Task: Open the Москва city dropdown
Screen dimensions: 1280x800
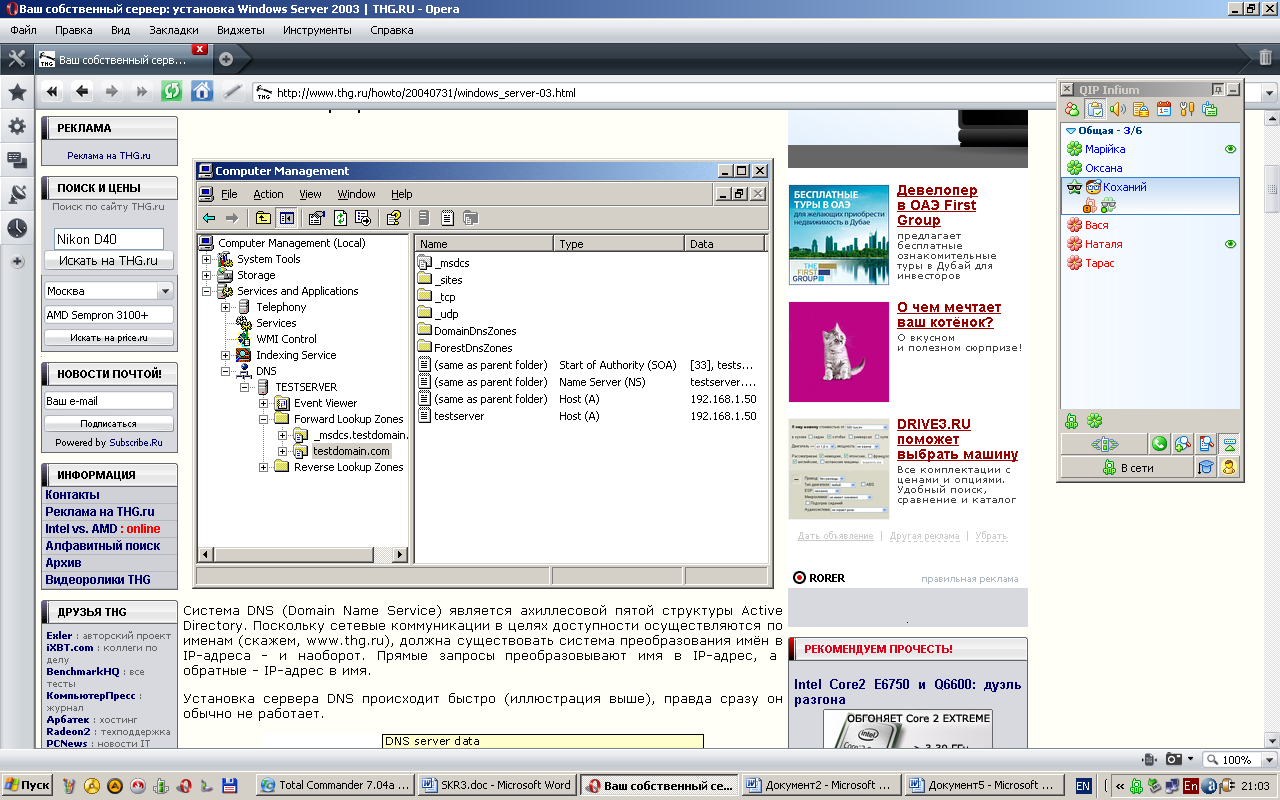Action: (165, 291)
